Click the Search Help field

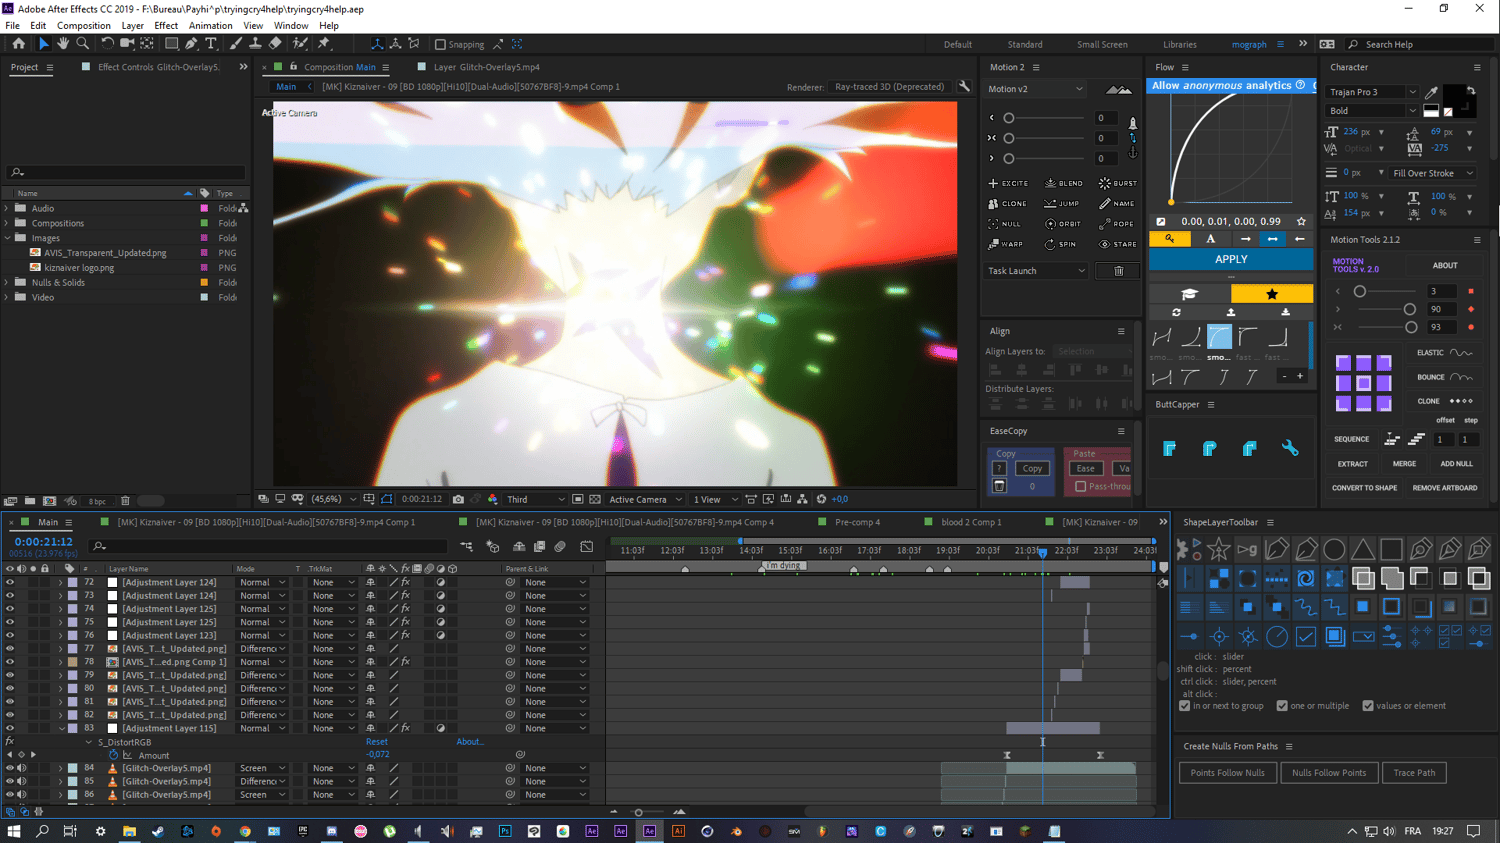pyautogui.click(x=1420, y=45)
